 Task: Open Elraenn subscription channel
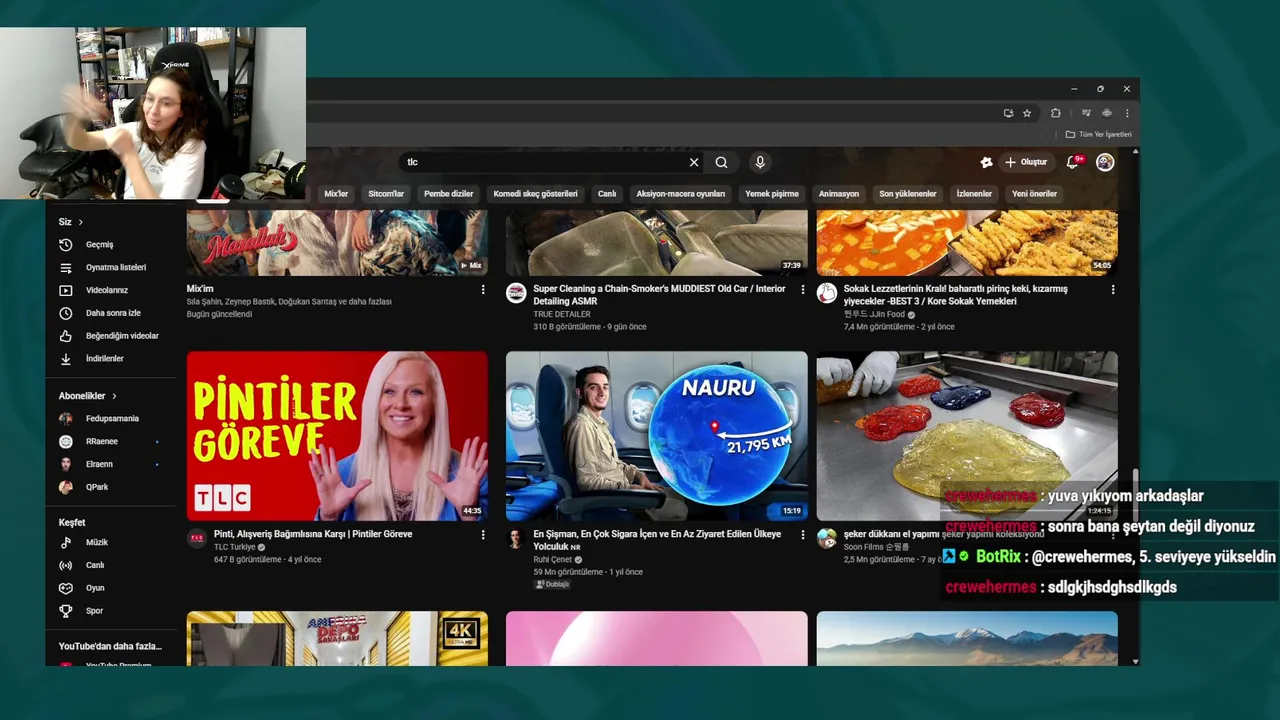click(99, 465)
